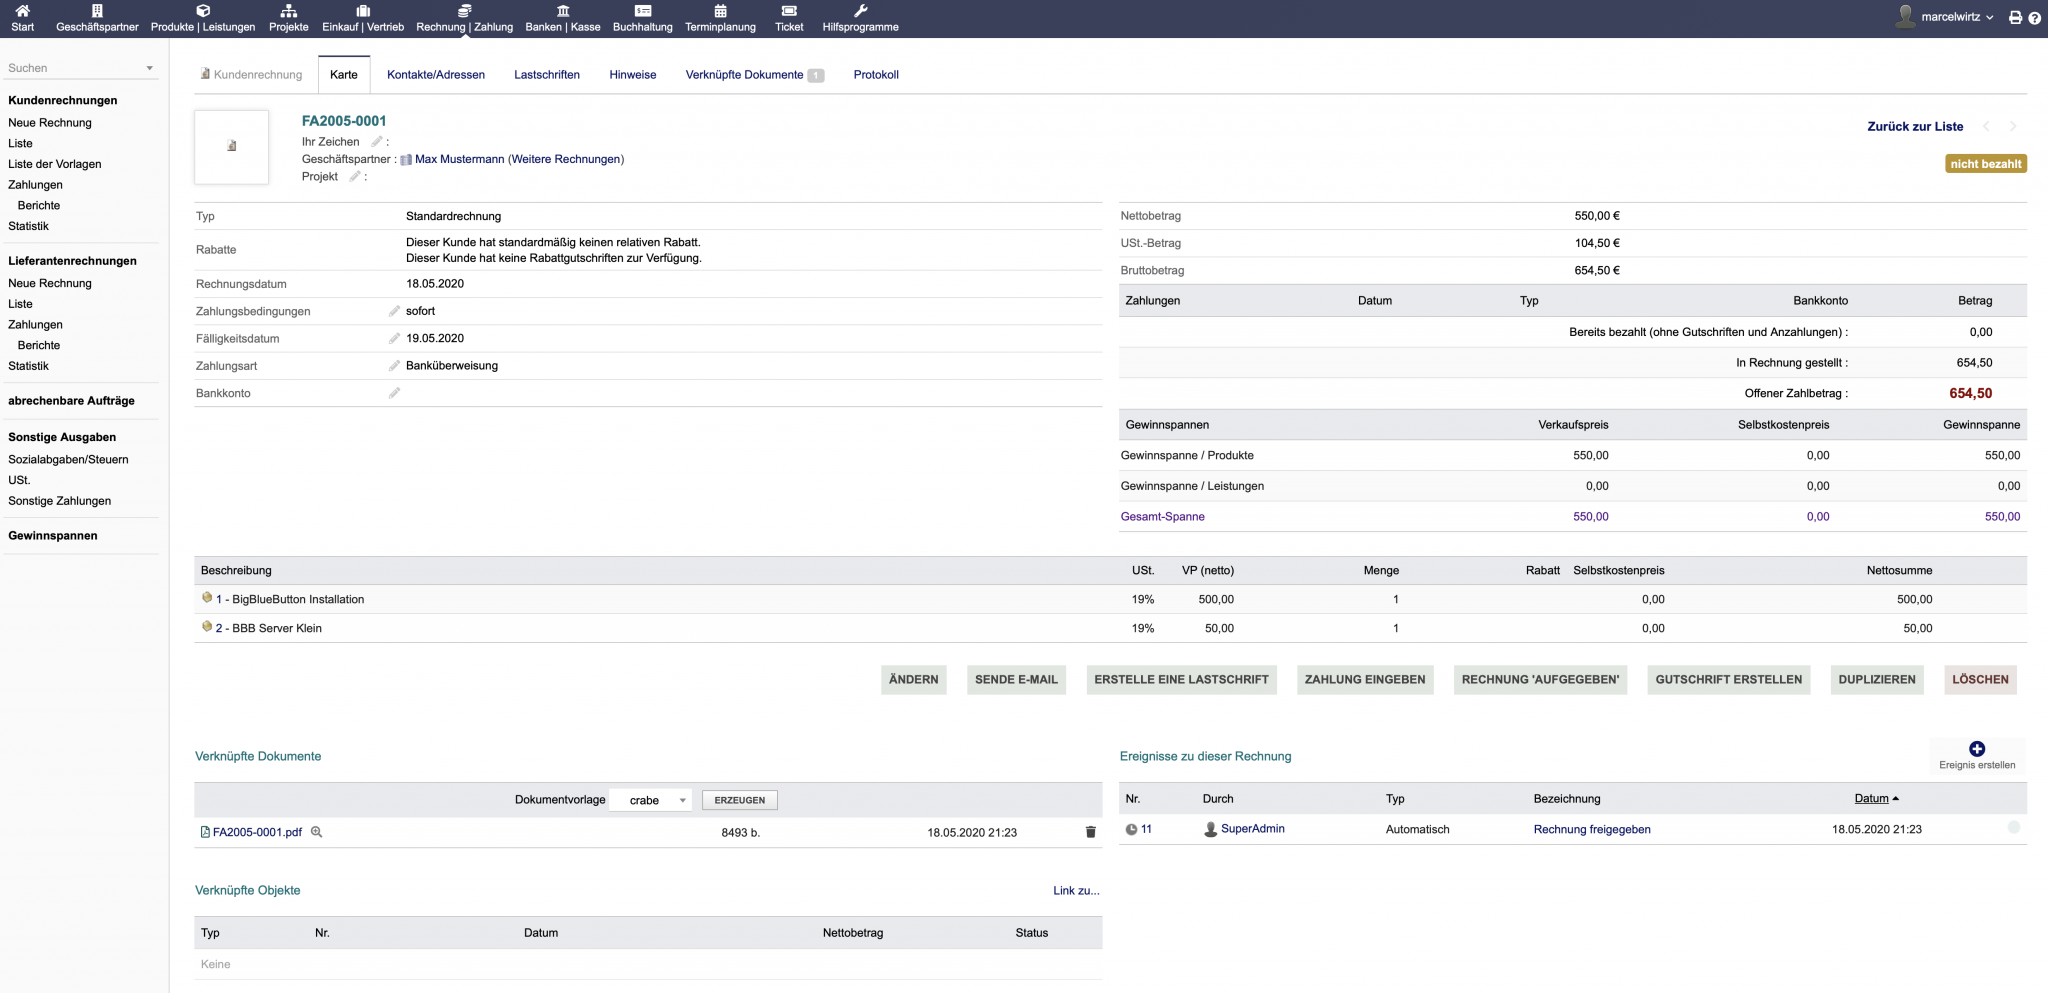The width and height of the screenshot is (2048, 993).
Task: Open Rechnung | Zahlung module
Action: coord(464,18)
